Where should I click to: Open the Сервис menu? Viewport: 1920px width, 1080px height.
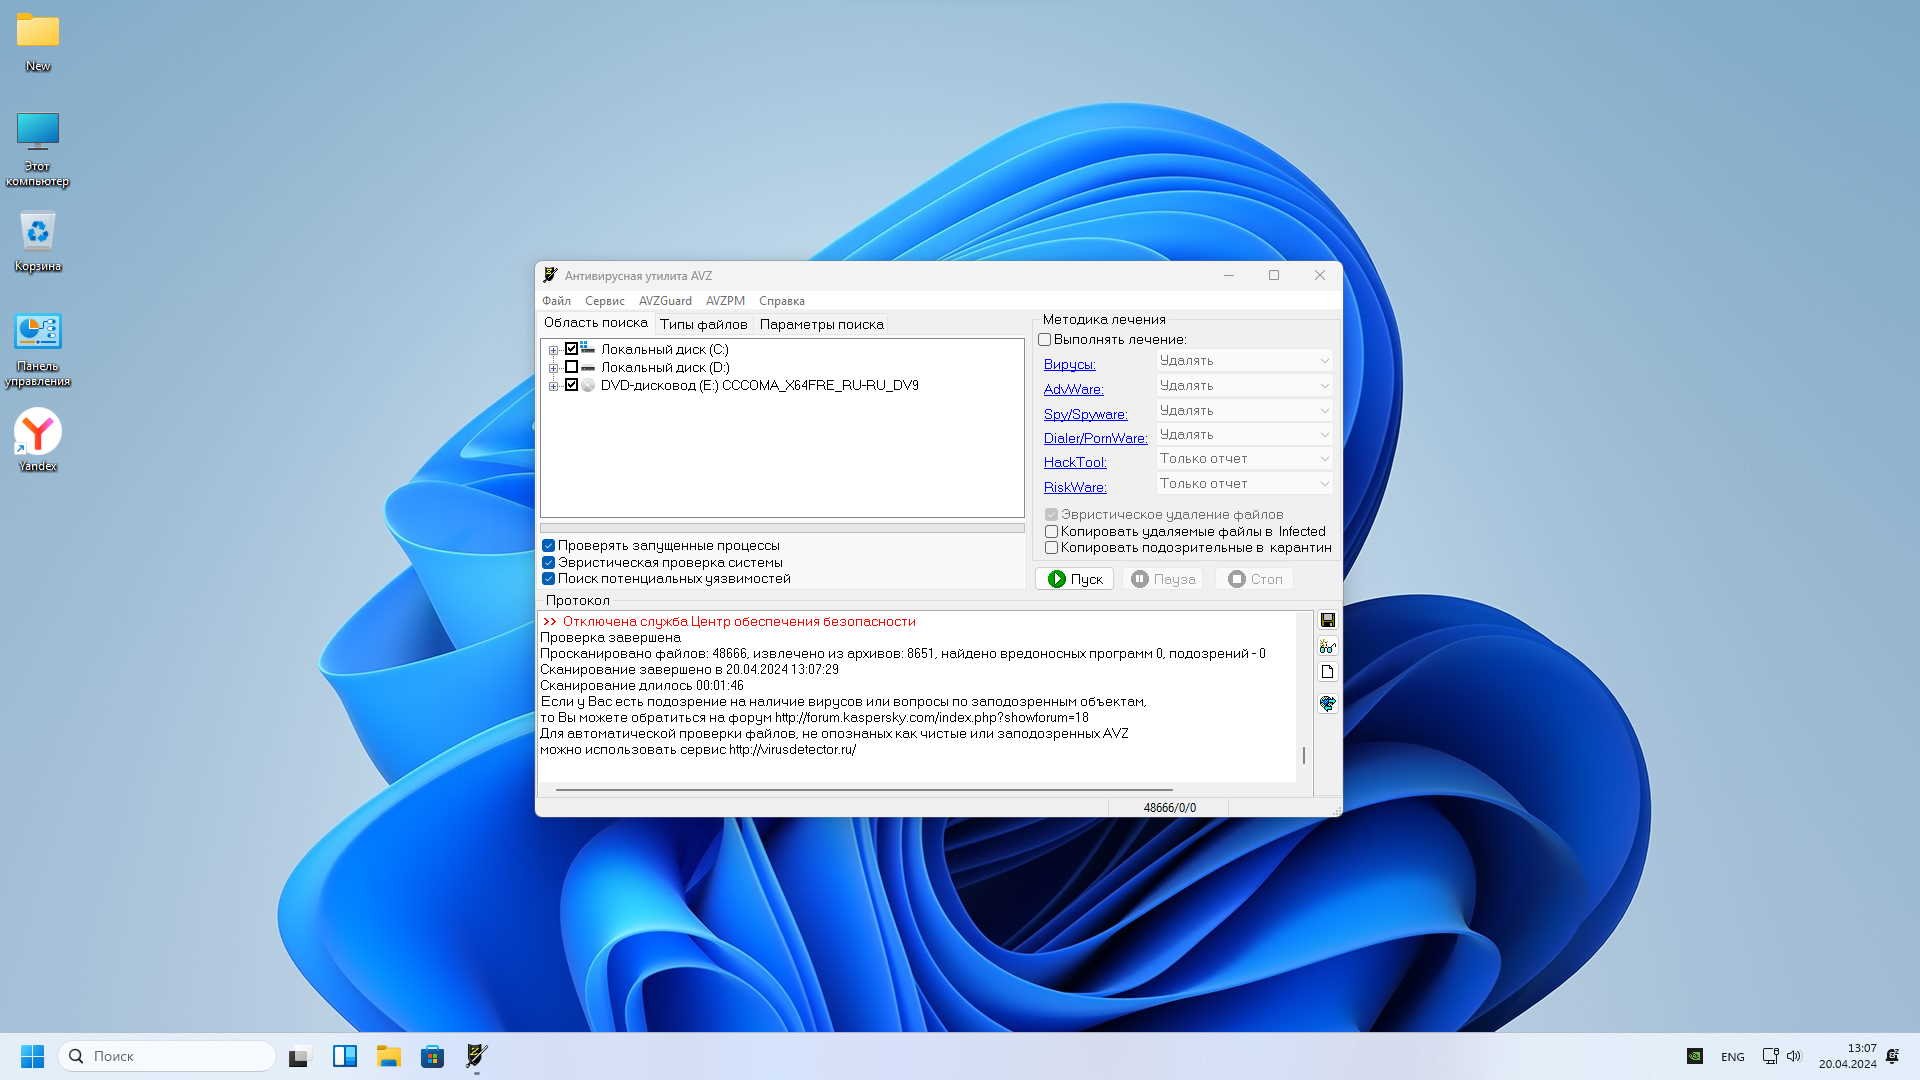pos(604,301)
